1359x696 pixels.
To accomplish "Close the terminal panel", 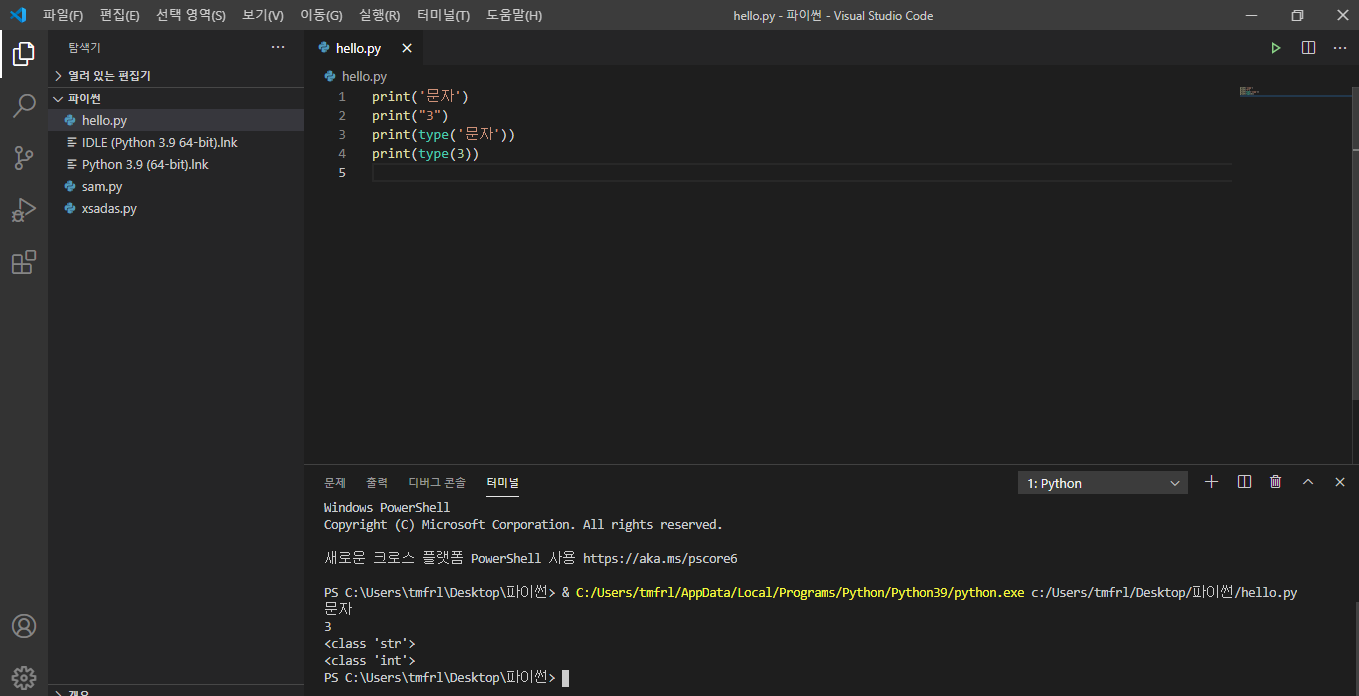I will [1340, 482].
